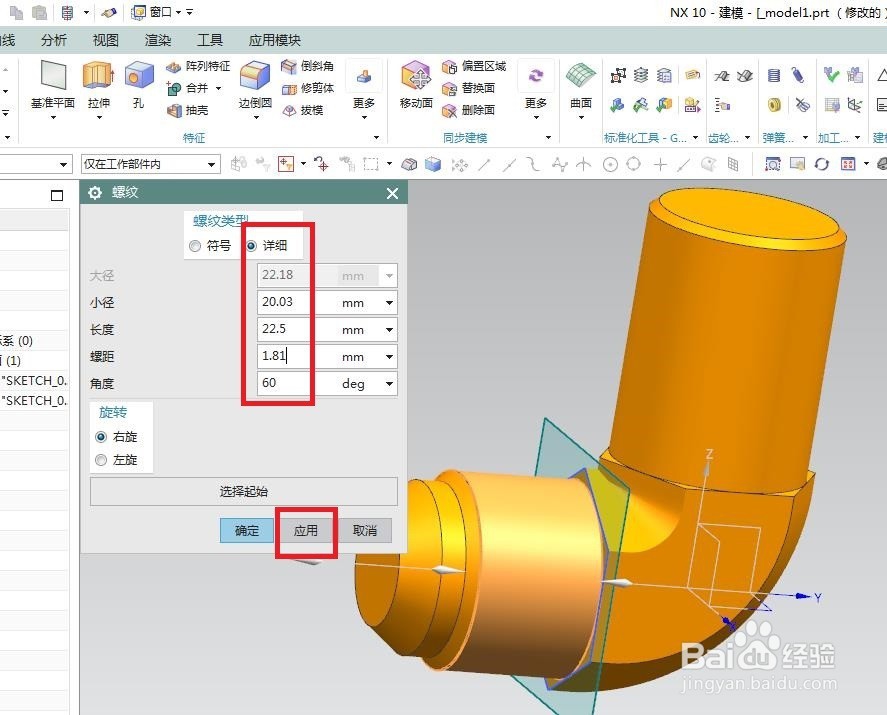Click the dashed rectangle selection icon

point(371,165)
